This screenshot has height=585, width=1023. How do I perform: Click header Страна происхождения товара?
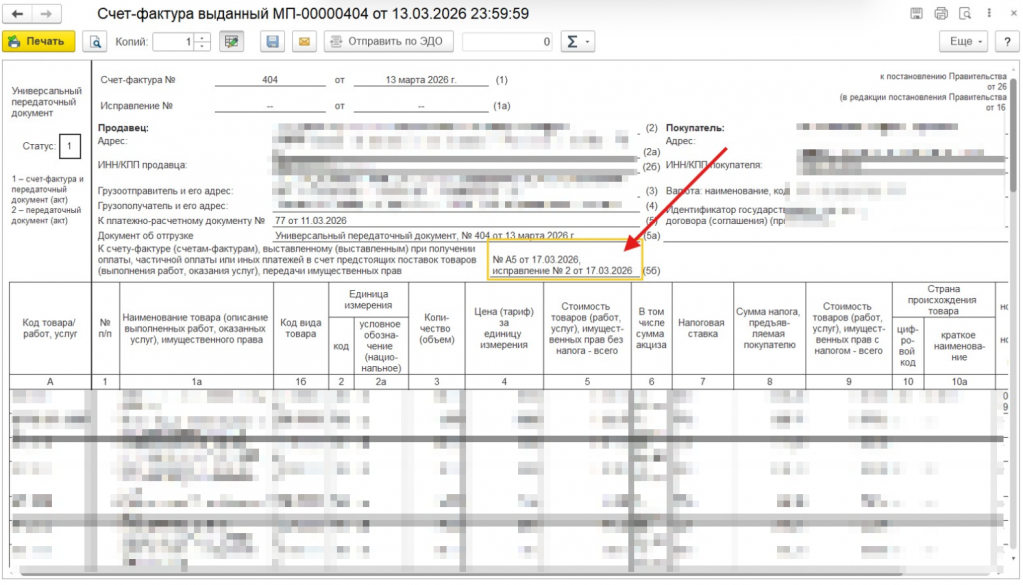(943, 300)
